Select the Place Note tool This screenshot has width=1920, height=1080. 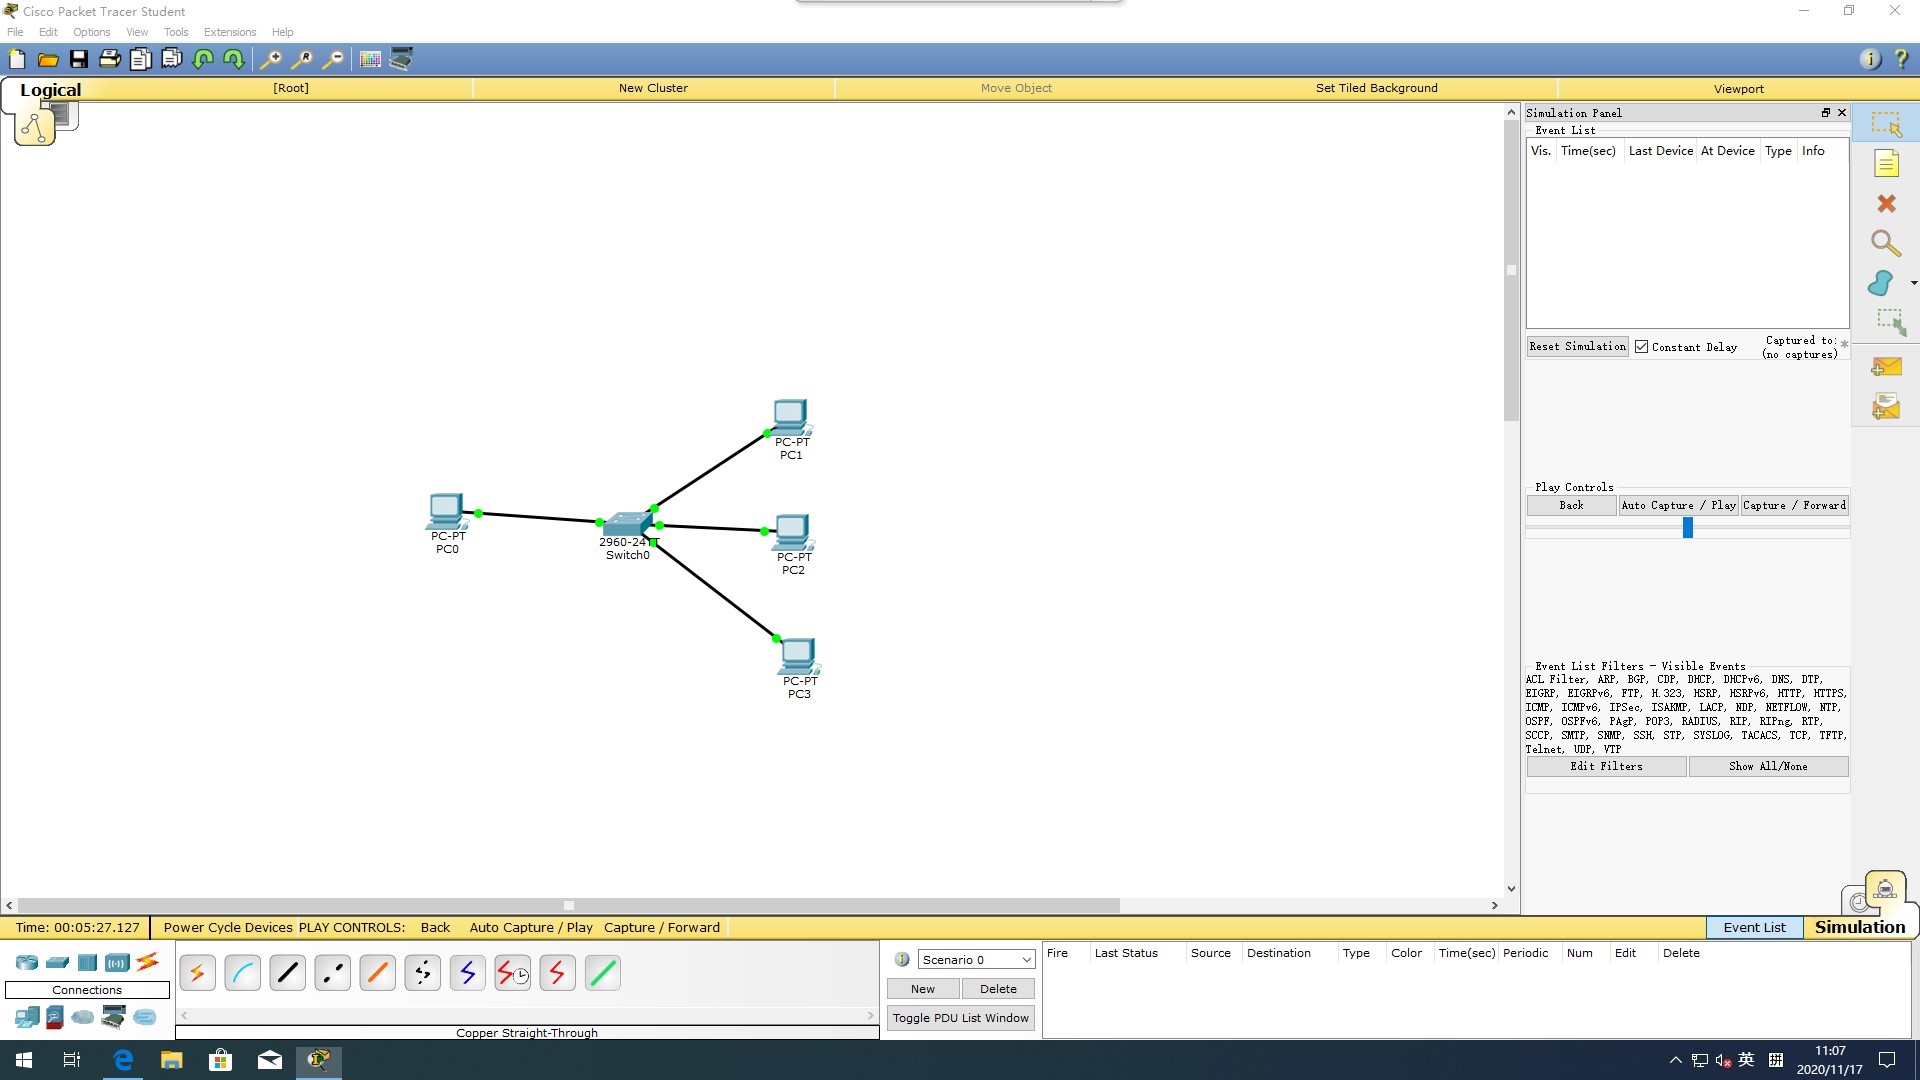point(1886,164)
